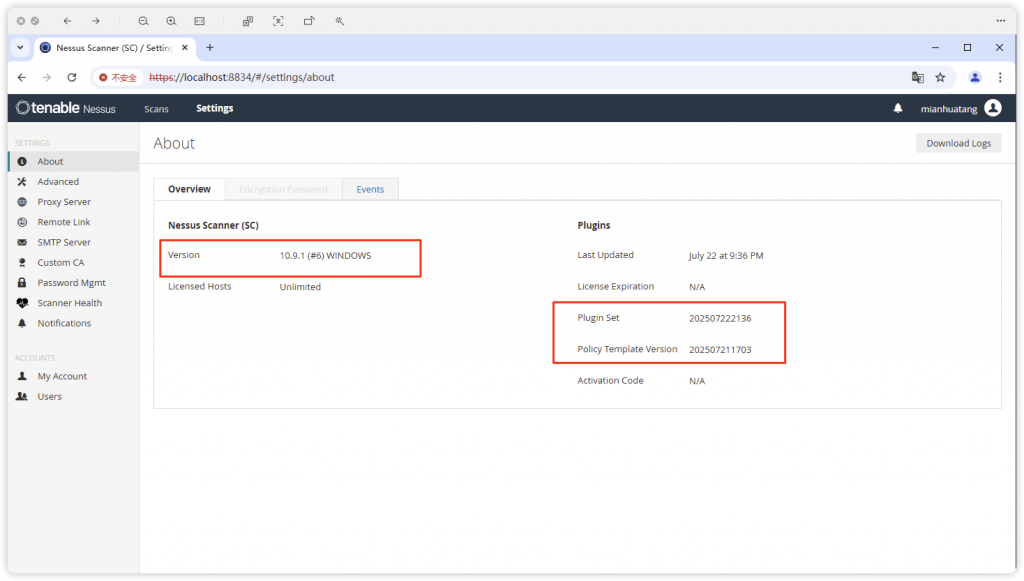Open Remote Link settings
This screenshot has width=1024, height=581.
(x=64, y=222)
